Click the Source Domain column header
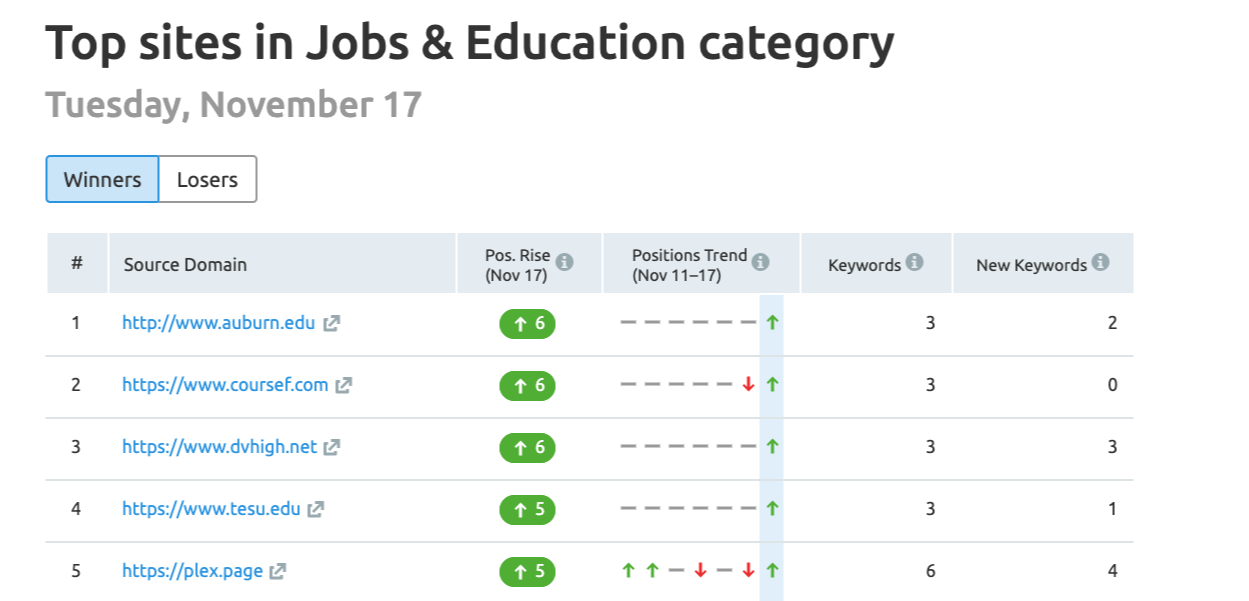This screenshot has width=1249, height=601. click(185, 265)
